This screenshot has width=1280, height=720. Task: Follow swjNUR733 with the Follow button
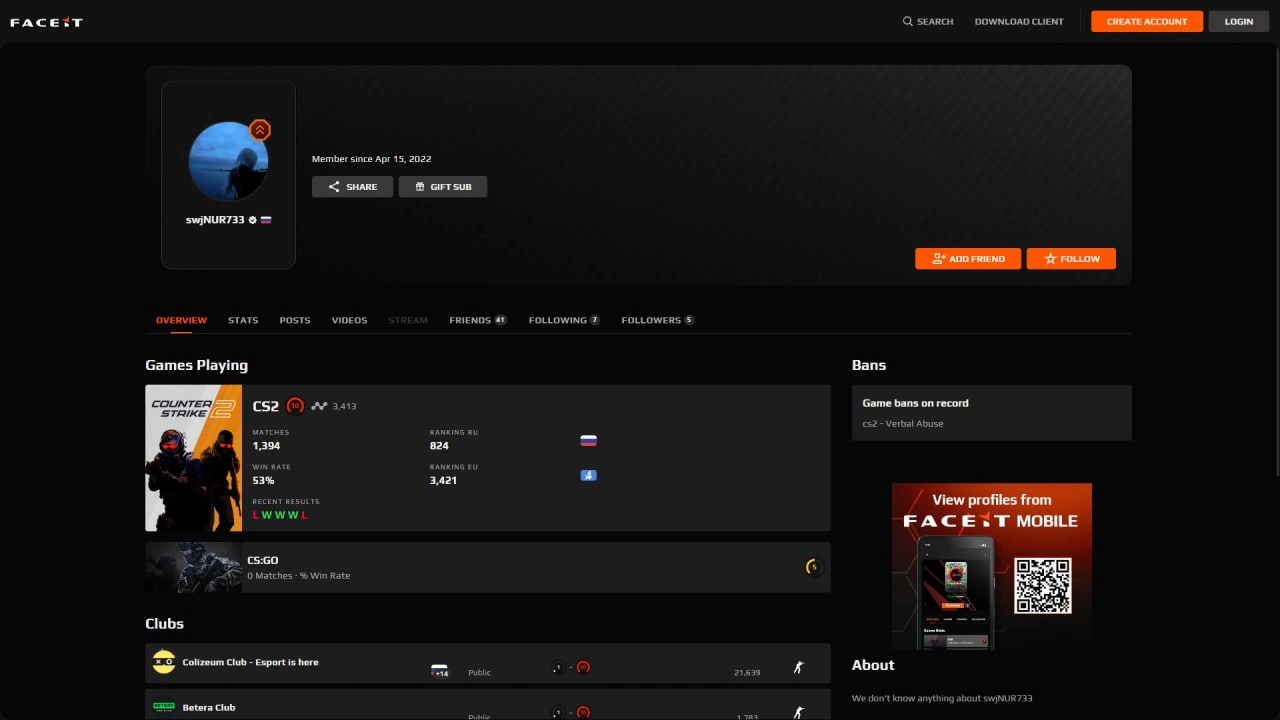click(x=1071, y=258)
